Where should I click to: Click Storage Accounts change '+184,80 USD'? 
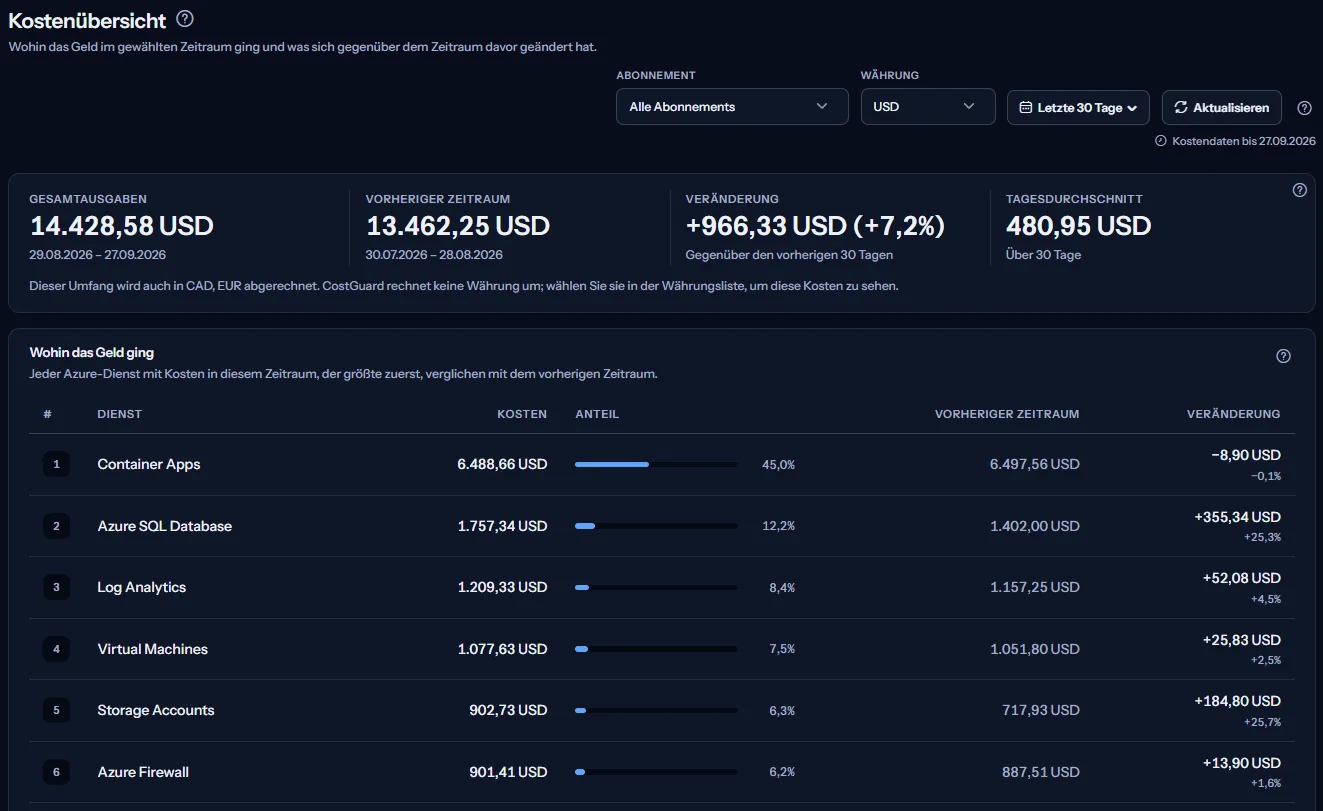click(1238, 701)
